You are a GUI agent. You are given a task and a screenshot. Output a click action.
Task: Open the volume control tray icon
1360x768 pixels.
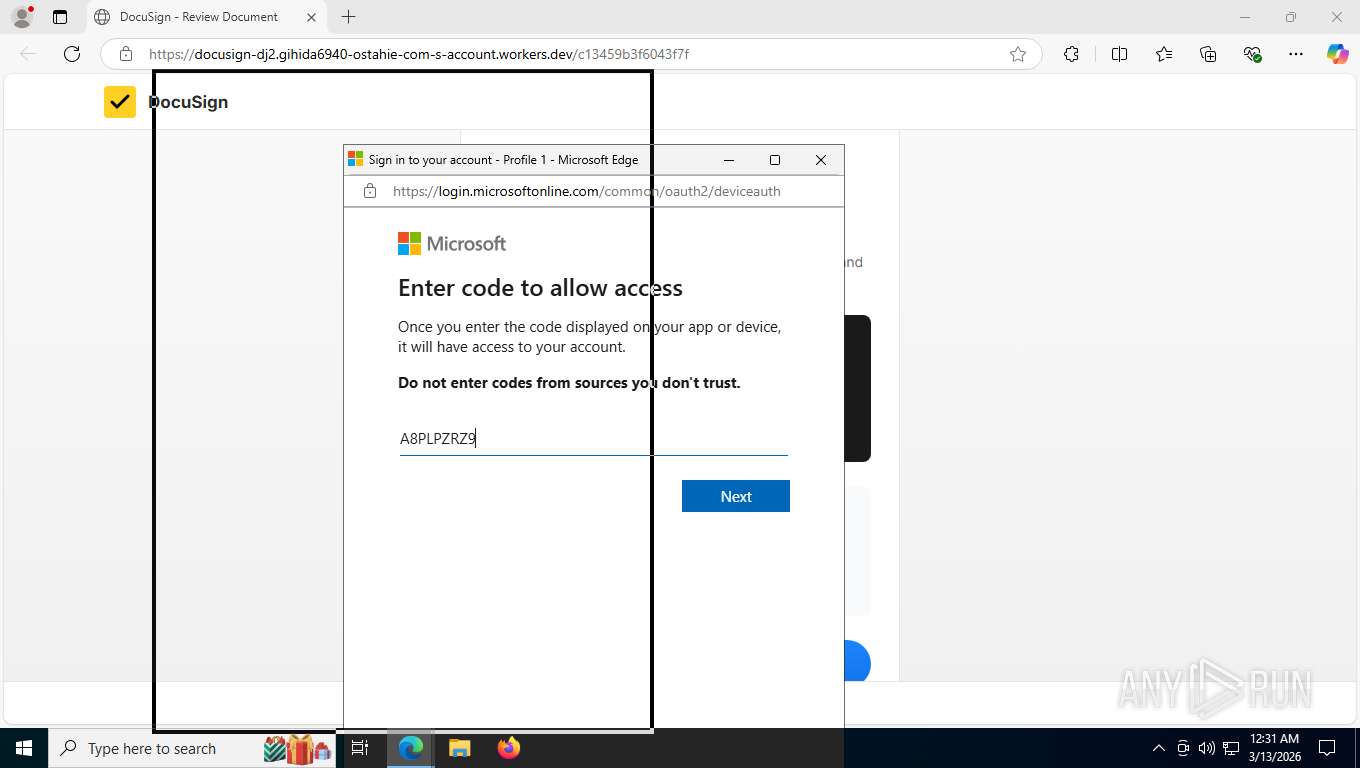[x=1207, y=748]
